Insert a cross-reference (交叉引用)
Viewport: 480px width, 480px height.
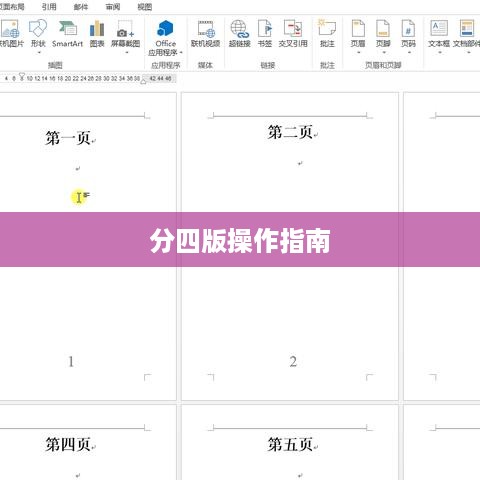click(293, 33)
